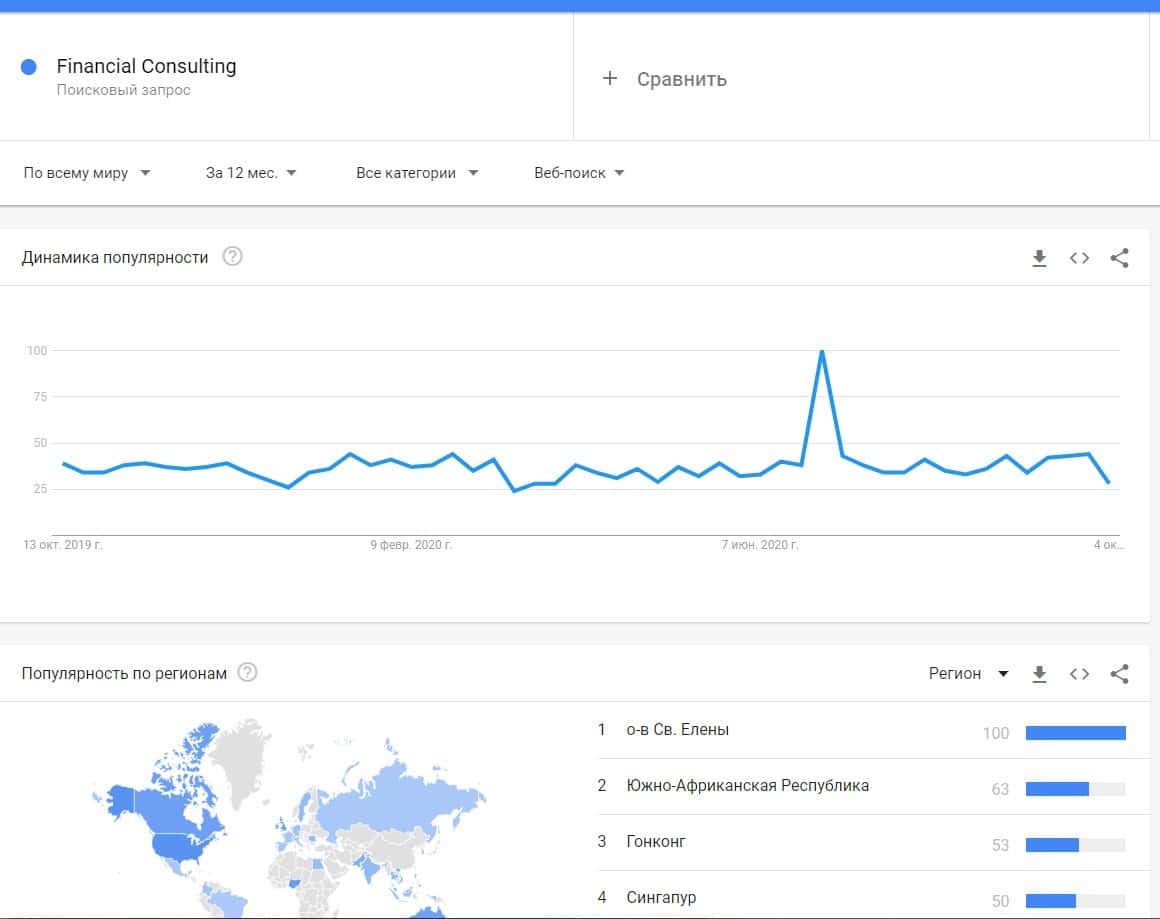Open о-в Св. Елены region entry

tap(677, 730)
